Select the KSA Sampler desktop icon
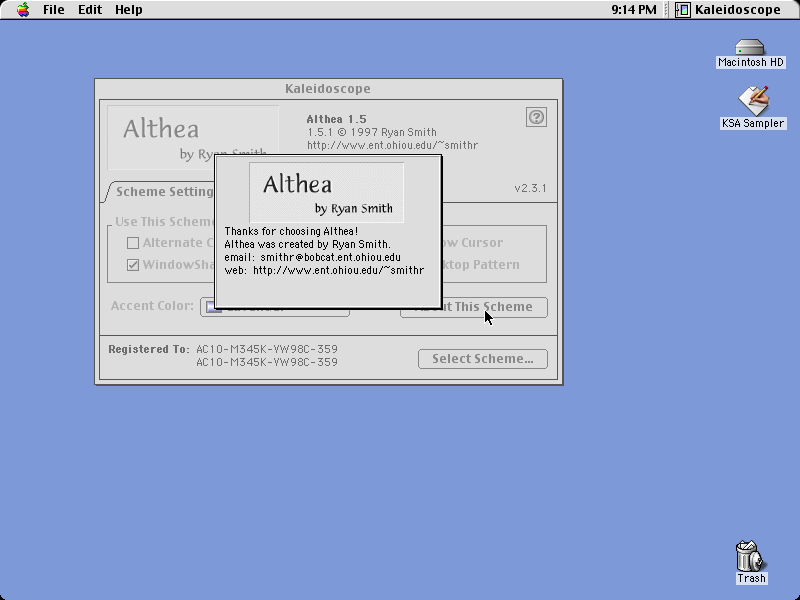 click(x=754, y=101)
